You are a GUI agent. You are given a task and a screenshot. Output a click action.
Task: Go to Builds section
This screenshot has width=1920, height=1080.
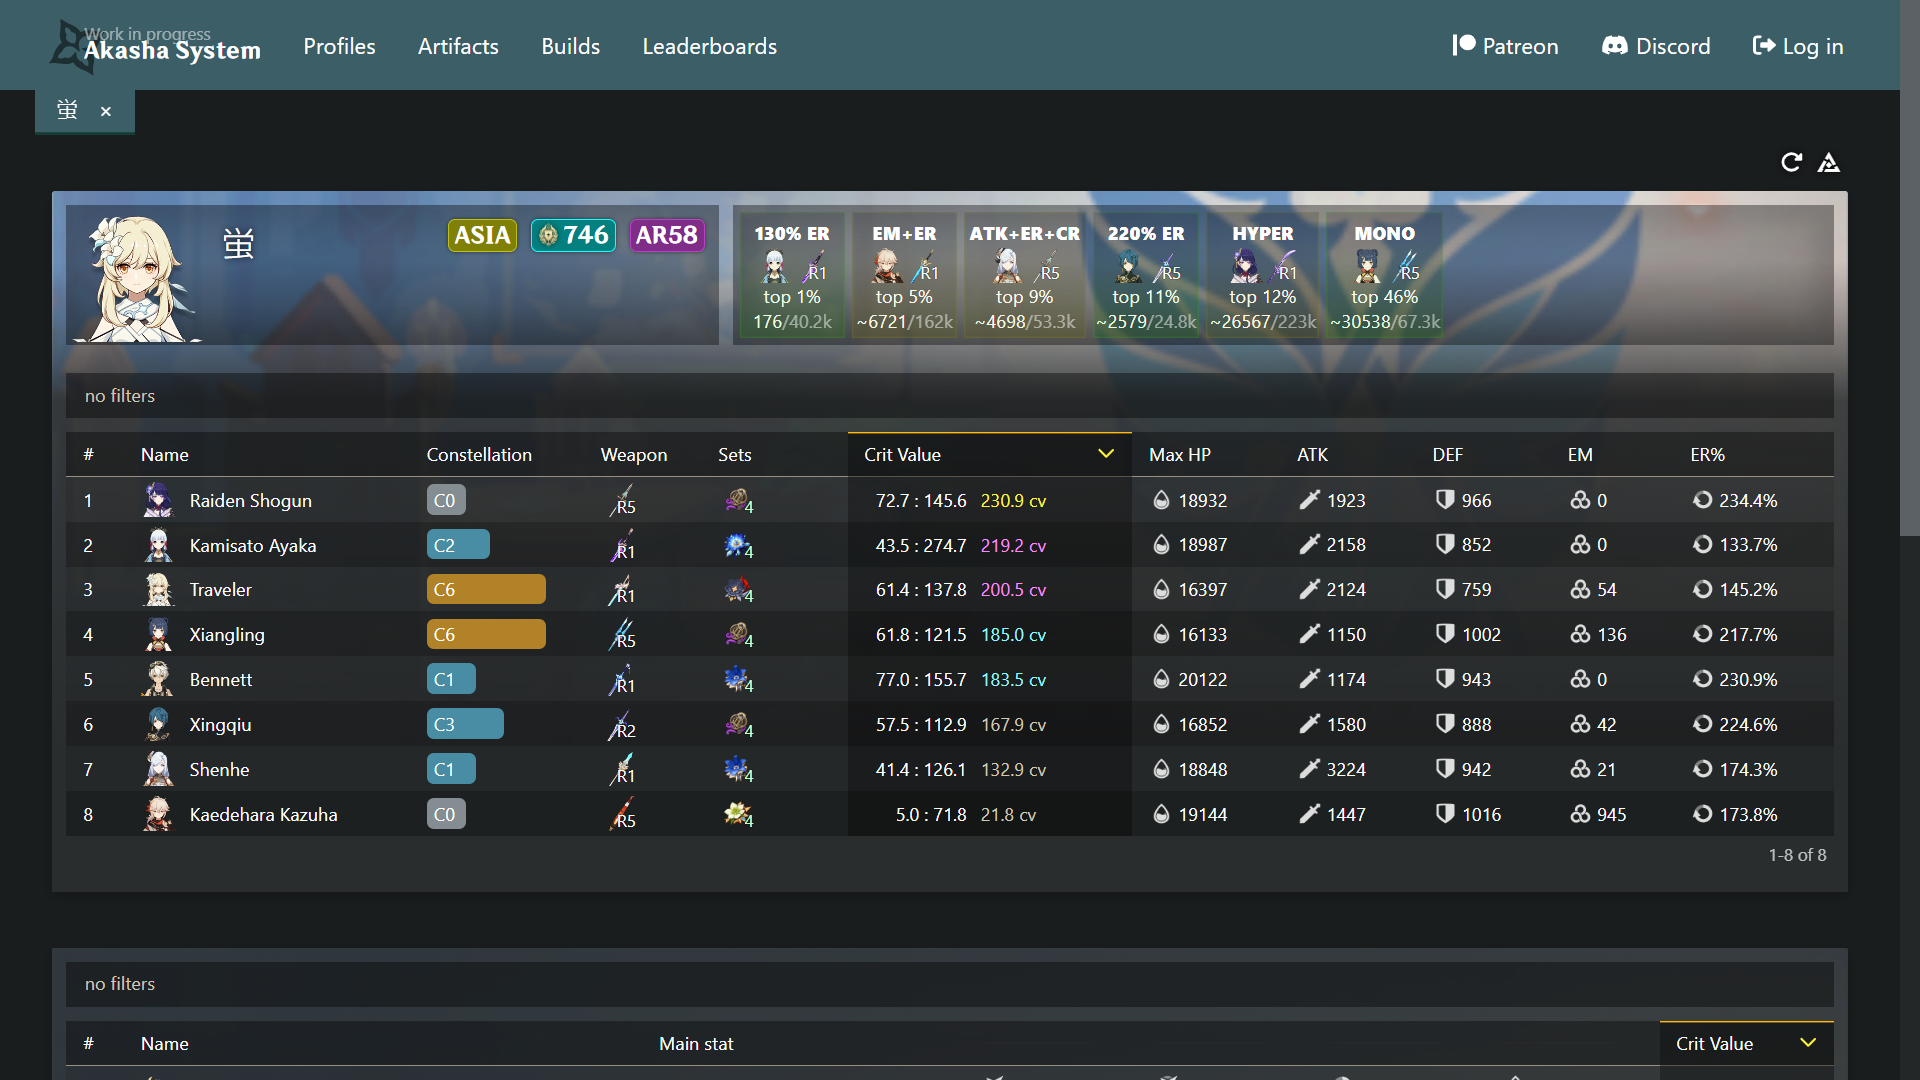click(570, 46)
